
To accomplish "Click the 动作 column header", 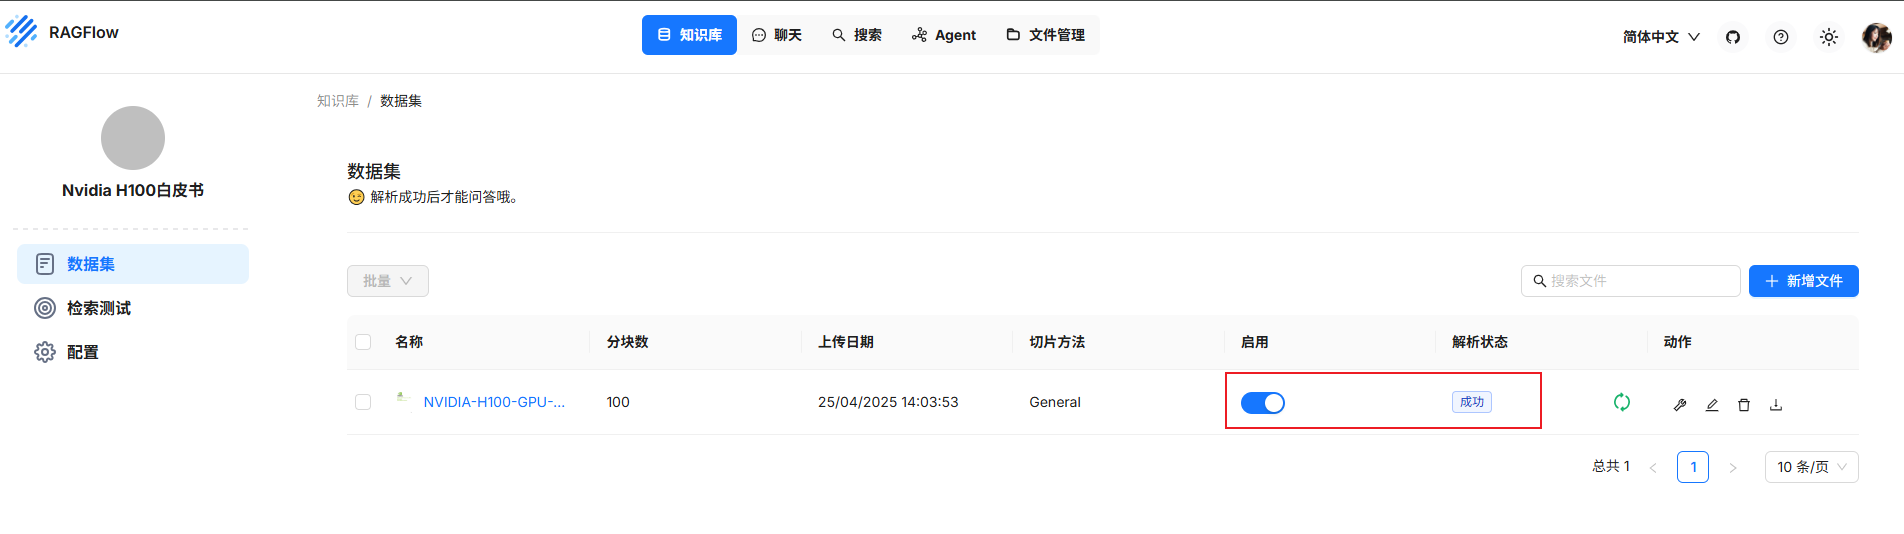I will (1678, 342).
